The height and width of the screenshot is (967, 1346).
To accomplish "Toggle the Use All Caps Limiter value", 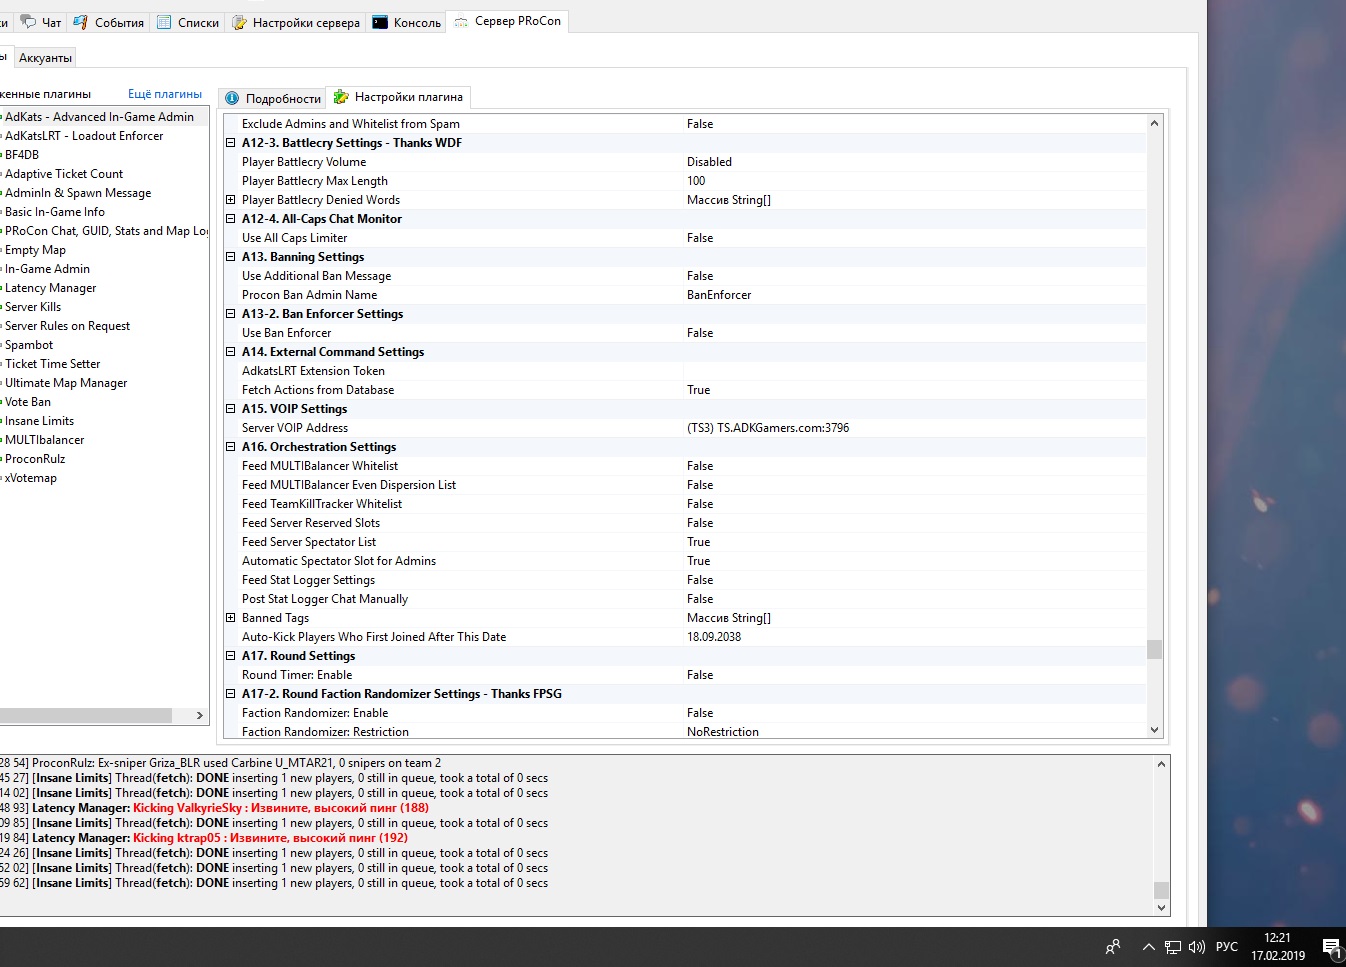I will [x=700, y=238].
